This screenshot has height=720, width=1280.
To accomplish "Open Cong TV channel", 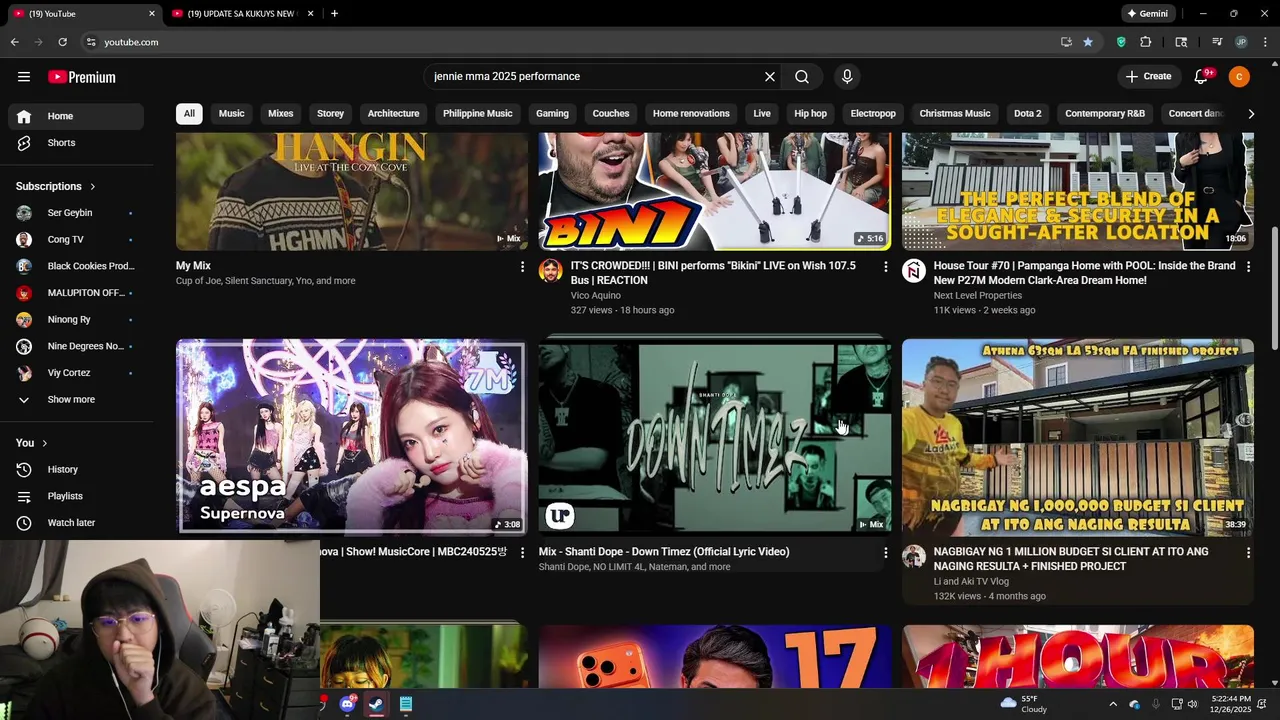I will pyautogui.click(x=76, y=240).
